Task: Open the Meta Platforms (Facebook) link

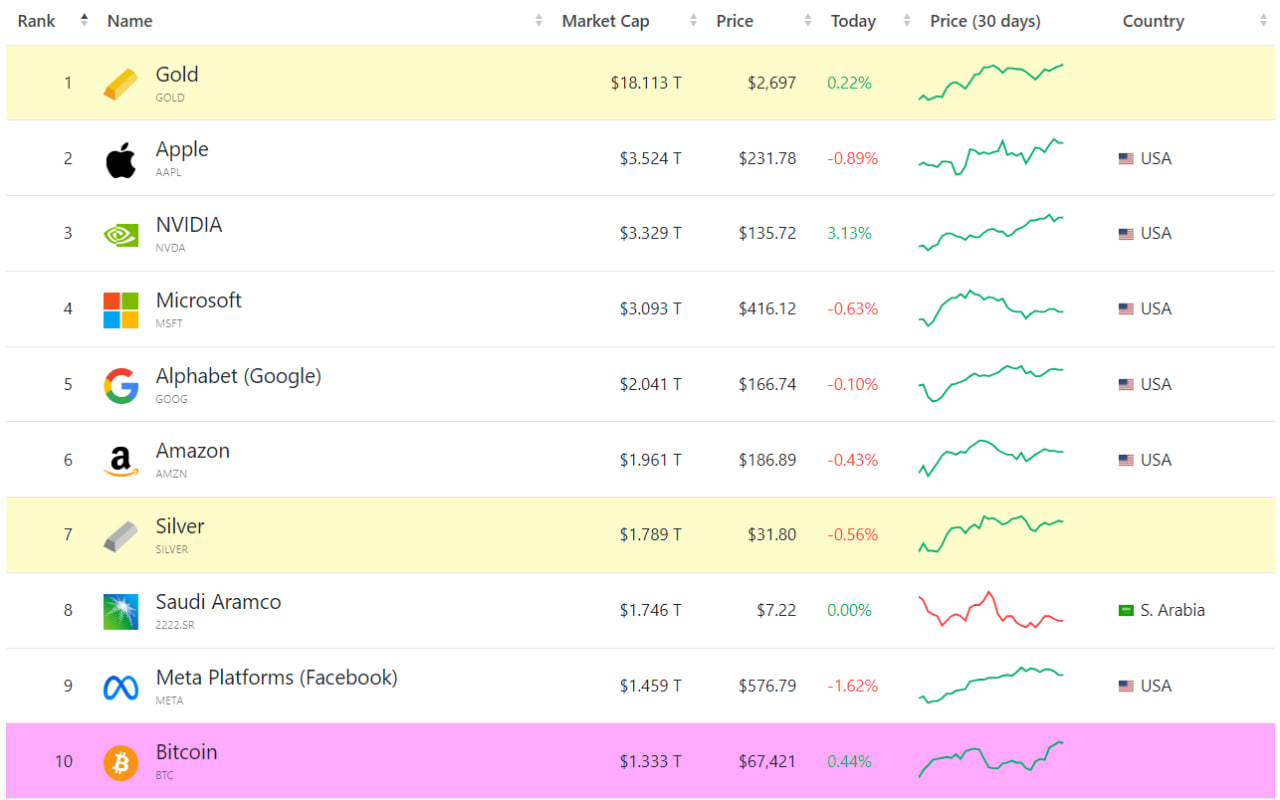Action: point(276,677)
